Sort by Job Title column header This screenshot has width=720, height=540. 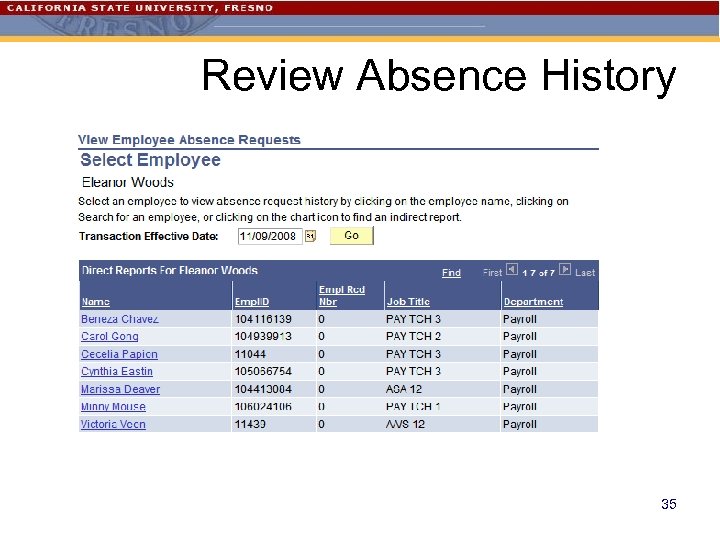point(408,302)
